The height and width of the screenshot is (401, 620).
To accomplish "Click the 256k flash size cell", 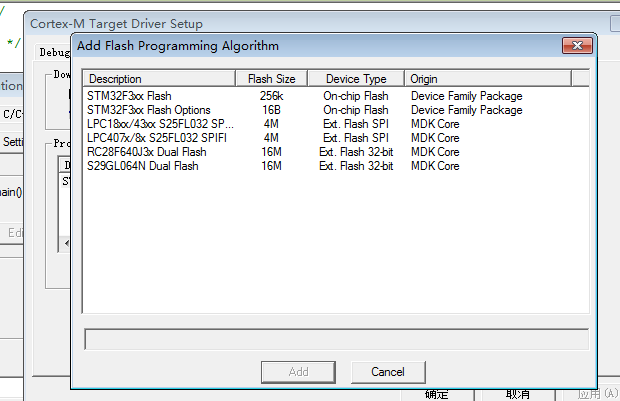I will pyautogui.click(x=271, y=96).
